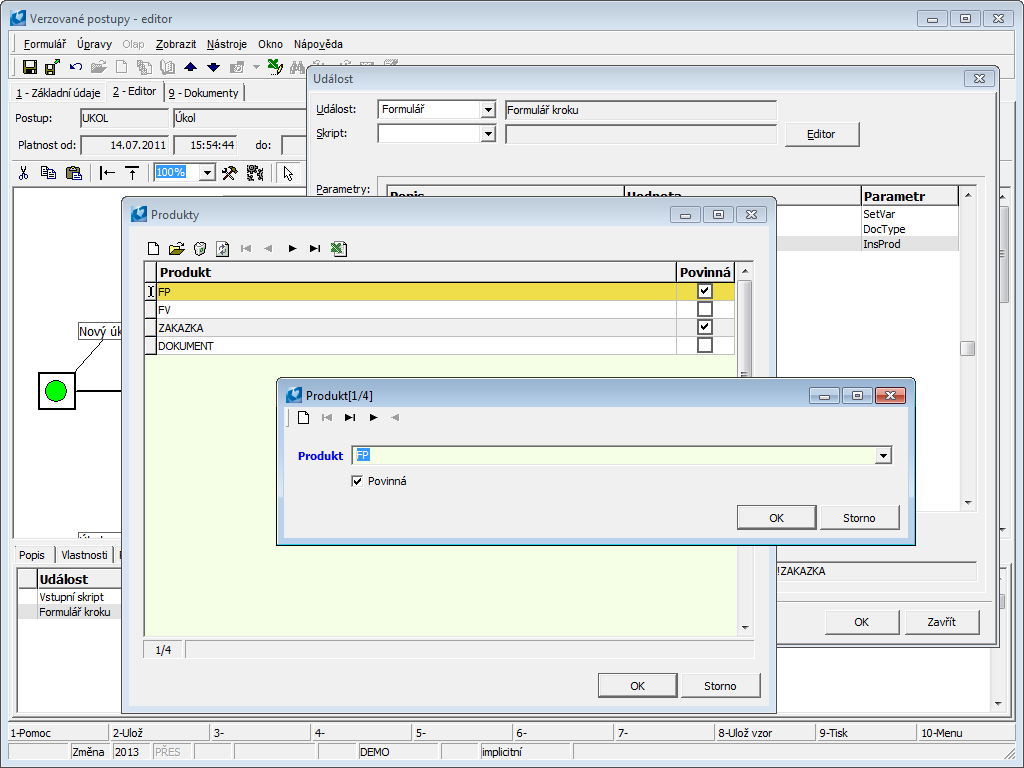The image size is (1024, 768).
Task: Click the blue down arrow icon
Action: click(214, 67)
